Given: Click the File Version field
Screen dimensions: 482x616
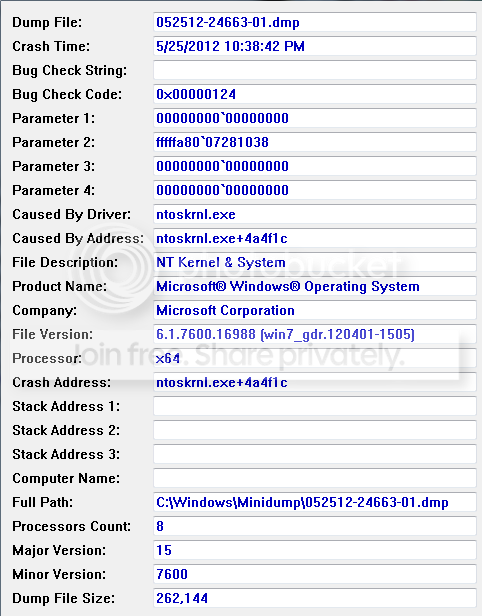Looking at the screenshot, I should (315, 334).
